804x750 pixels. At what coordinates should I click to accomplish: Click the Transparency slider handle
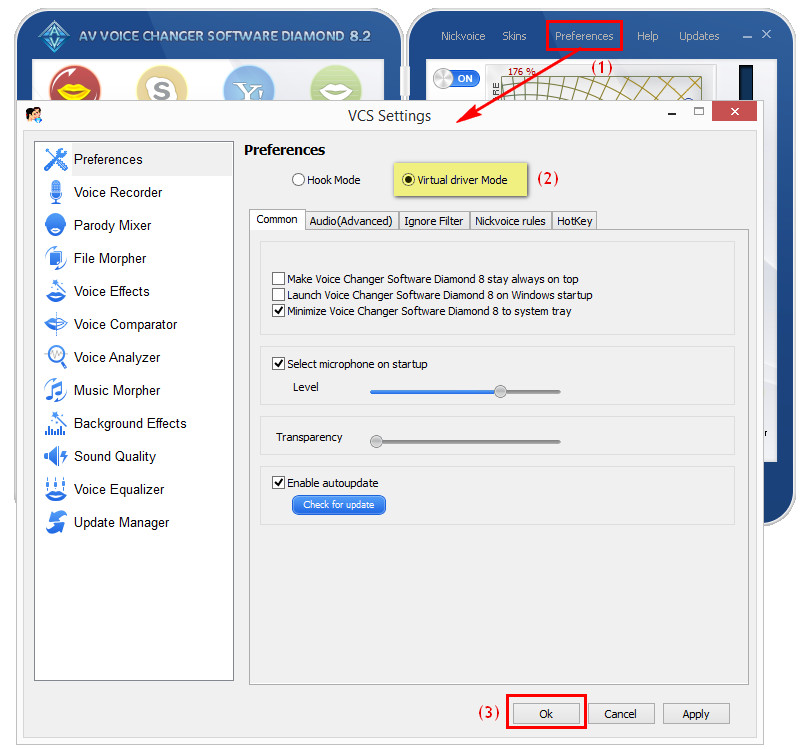[376, 441]
